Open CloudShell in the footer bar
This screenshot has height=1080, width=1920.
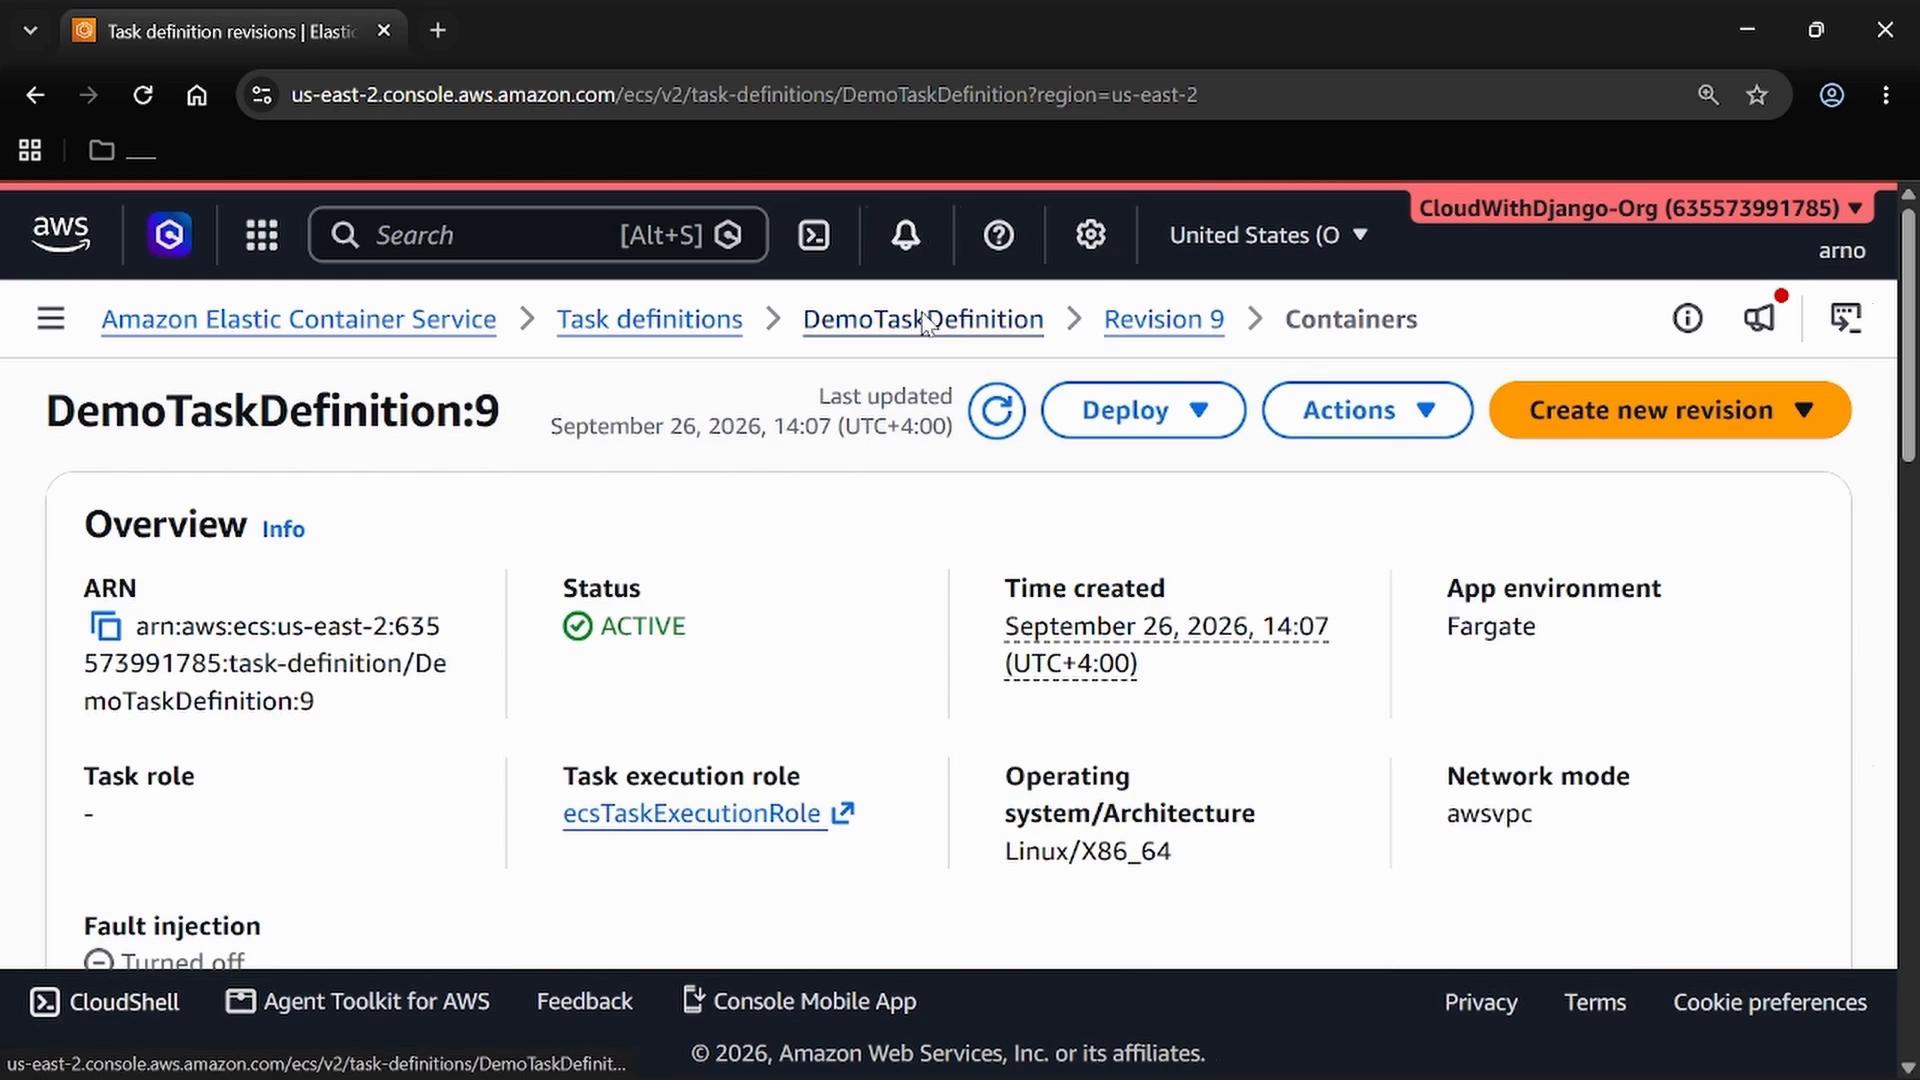105,1002
